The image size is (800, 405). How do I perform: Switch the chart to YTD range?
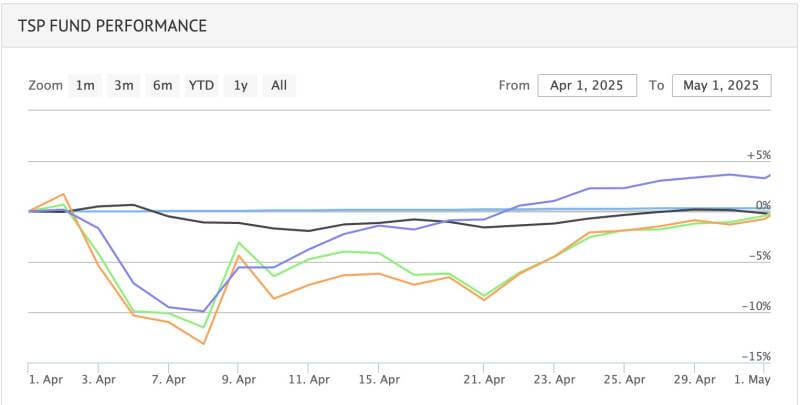pos(201,85)
